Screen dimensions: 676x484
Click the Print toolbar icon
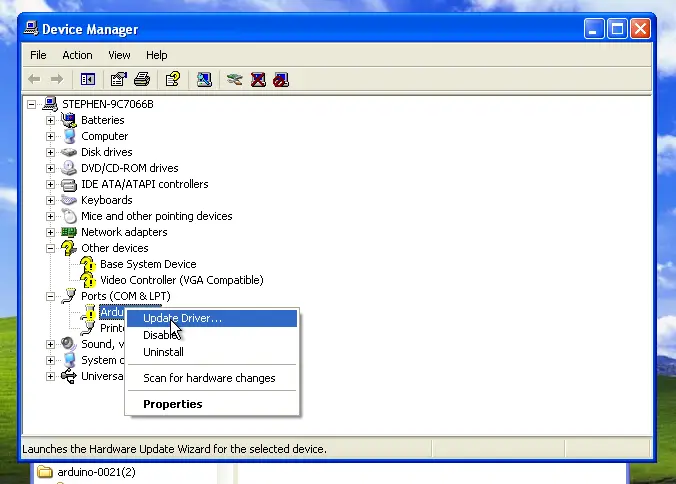(x=142, y=79)
